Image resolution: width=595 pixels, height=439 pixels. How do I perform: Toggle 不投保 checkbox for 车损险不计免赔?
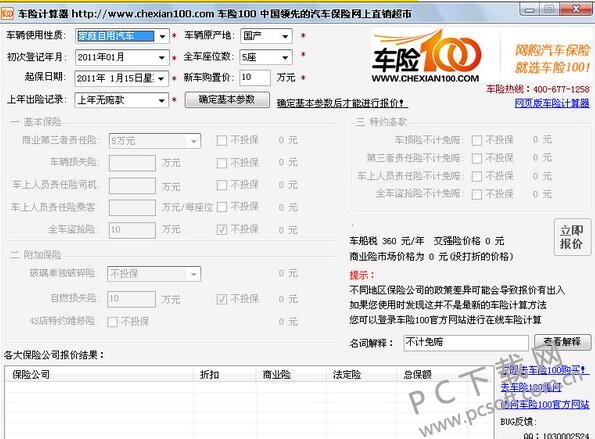pos(477,140)
